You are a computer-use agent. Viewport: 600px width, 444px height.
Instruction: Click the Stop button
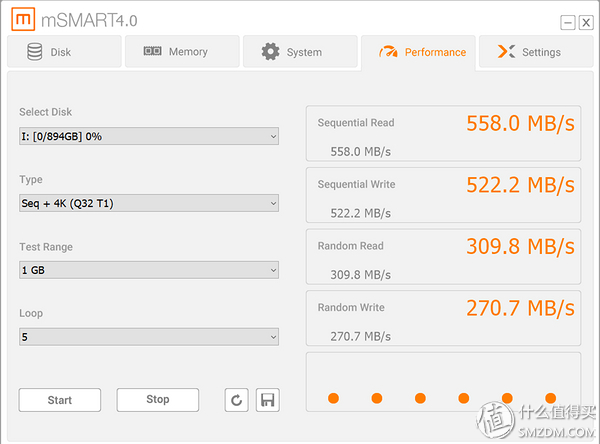(x=158, y=400)
